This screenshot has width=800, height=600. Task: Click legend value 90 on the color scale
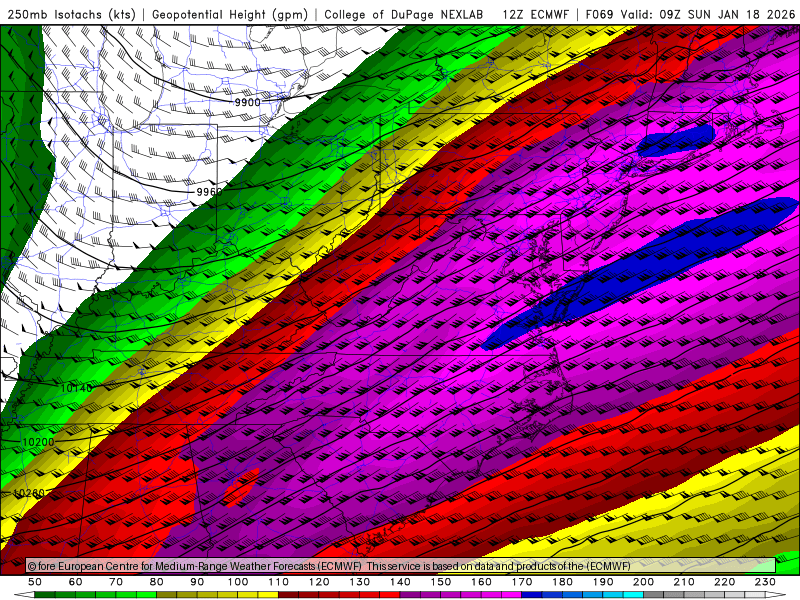[197, 582]
